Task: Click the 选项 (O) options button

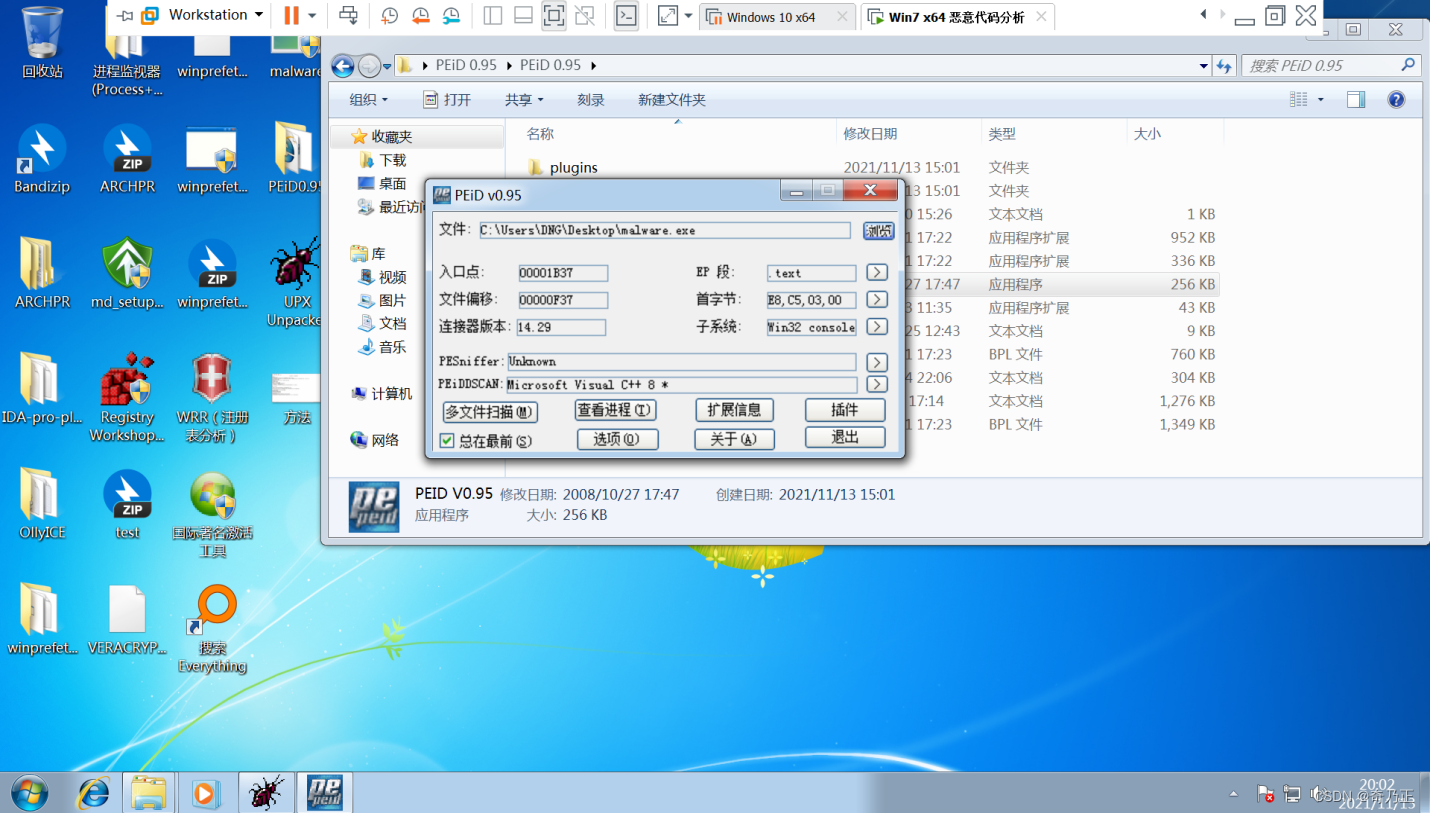Action: tap(617, 439)
